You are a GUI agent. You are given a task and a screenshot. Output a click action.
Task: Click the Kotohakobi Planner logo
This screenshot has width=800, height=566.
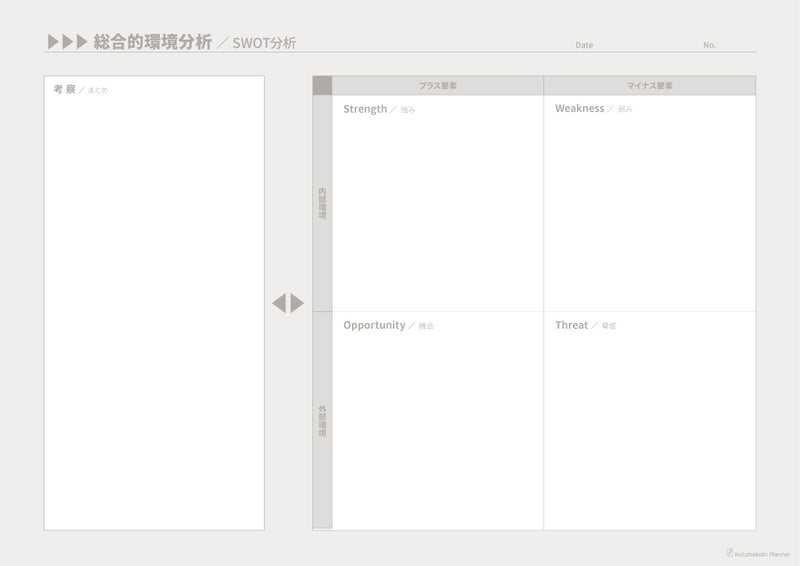click(x=758, y=553)
